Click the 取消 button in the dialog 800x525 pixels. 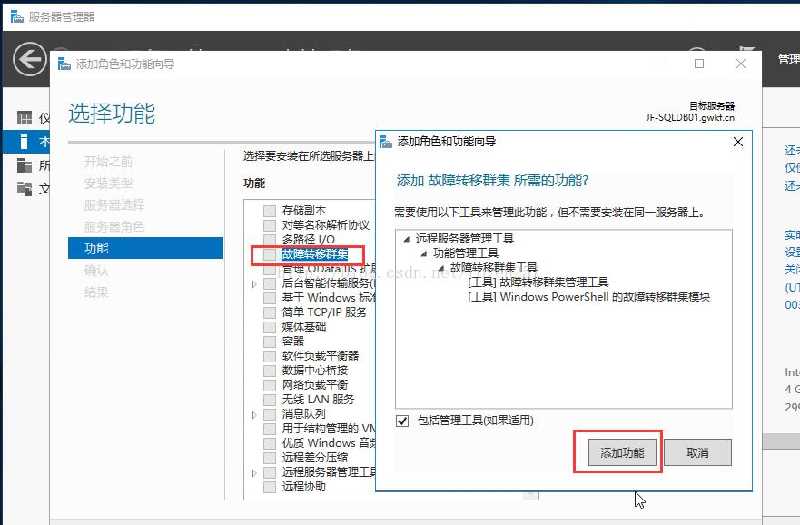coord(697,453)
